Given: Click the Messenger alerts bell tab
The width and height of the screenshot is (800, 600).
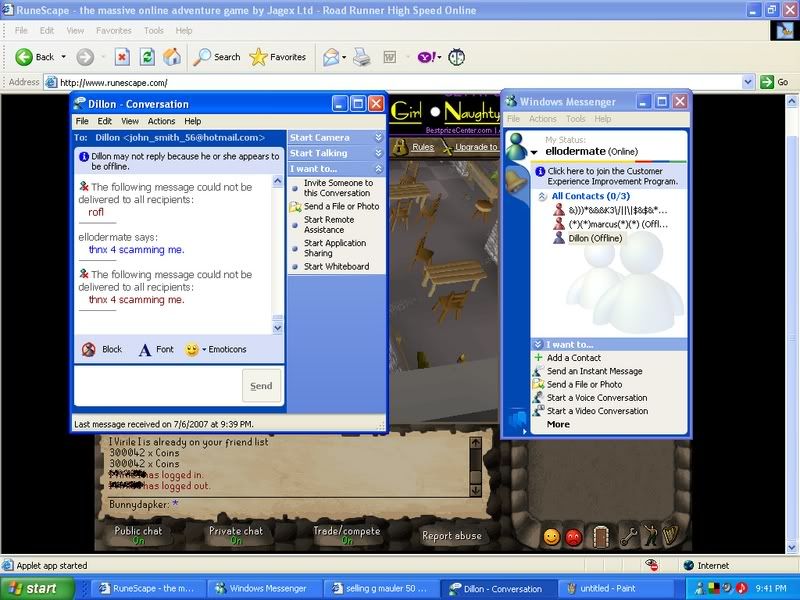Looking at the screenshot, I should pos(516,180).
